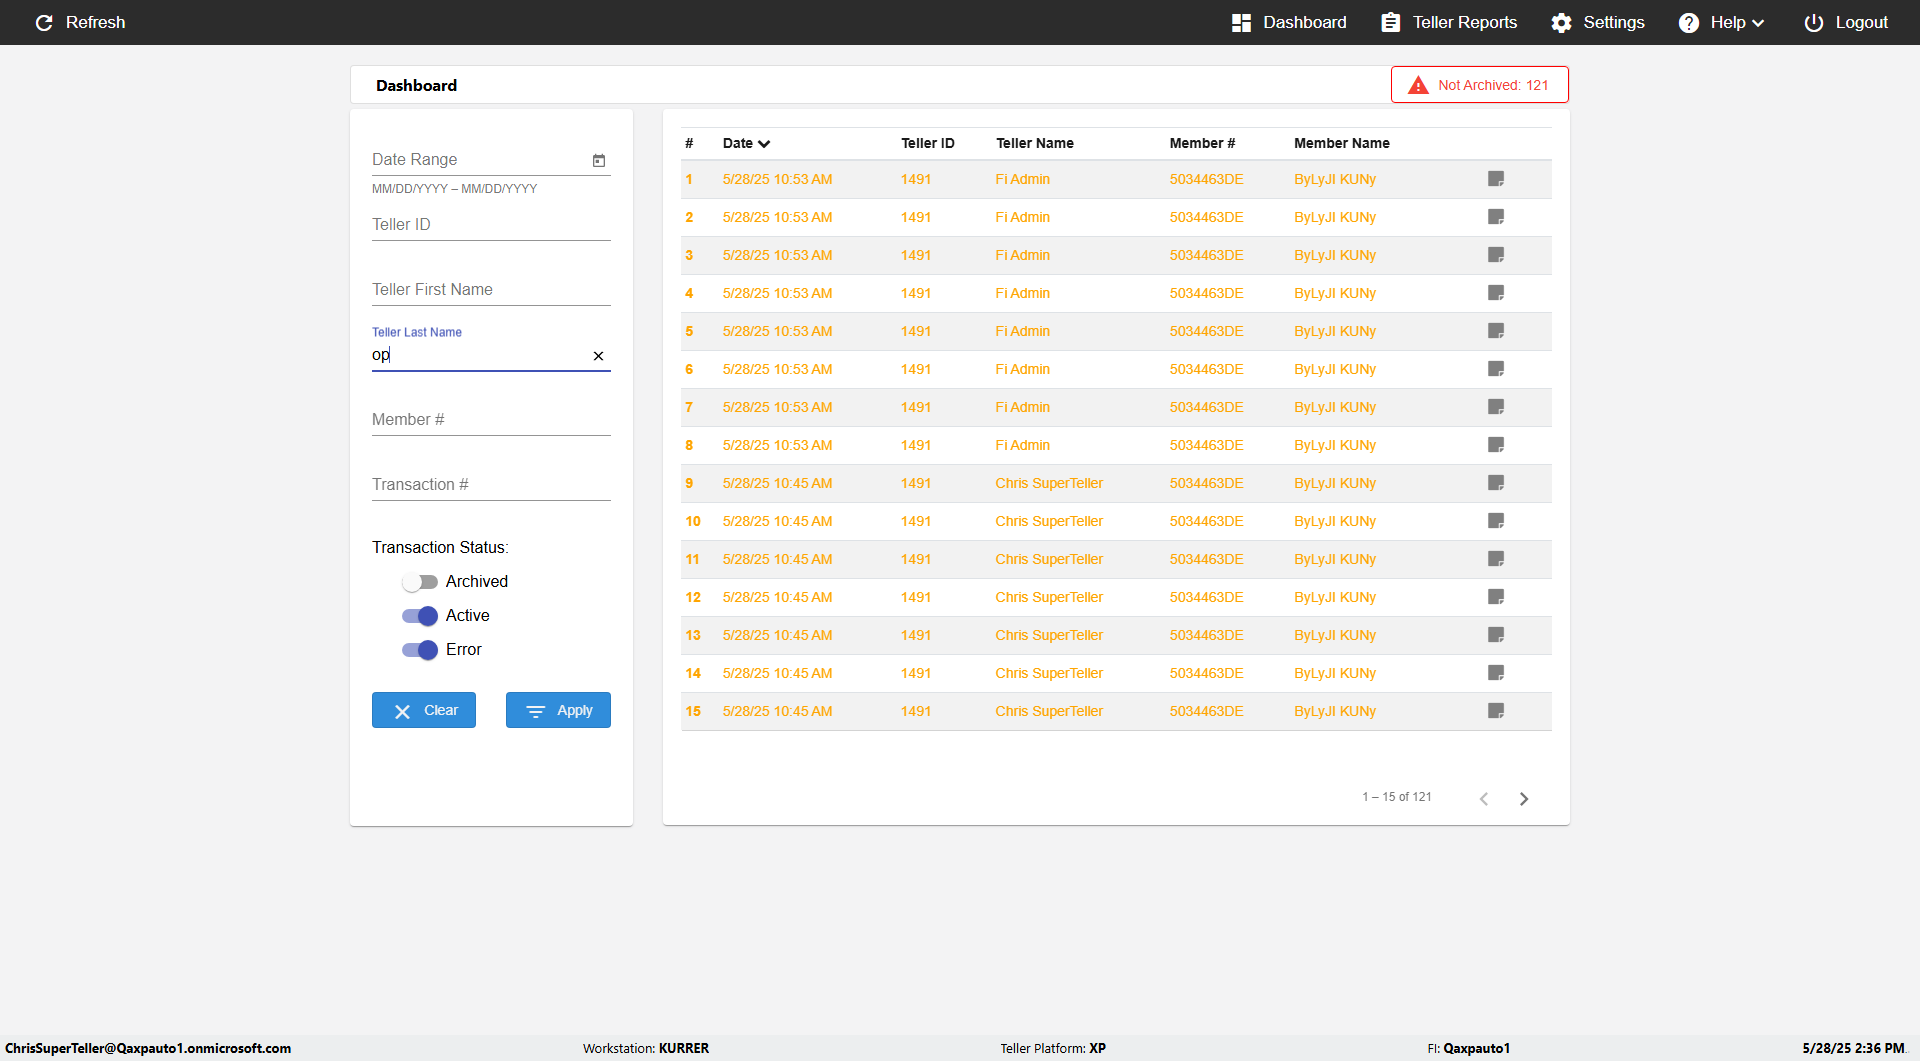Sort by the Date column header
This screenshot has width=1920, height=1061.
click(x=746, y=143)
